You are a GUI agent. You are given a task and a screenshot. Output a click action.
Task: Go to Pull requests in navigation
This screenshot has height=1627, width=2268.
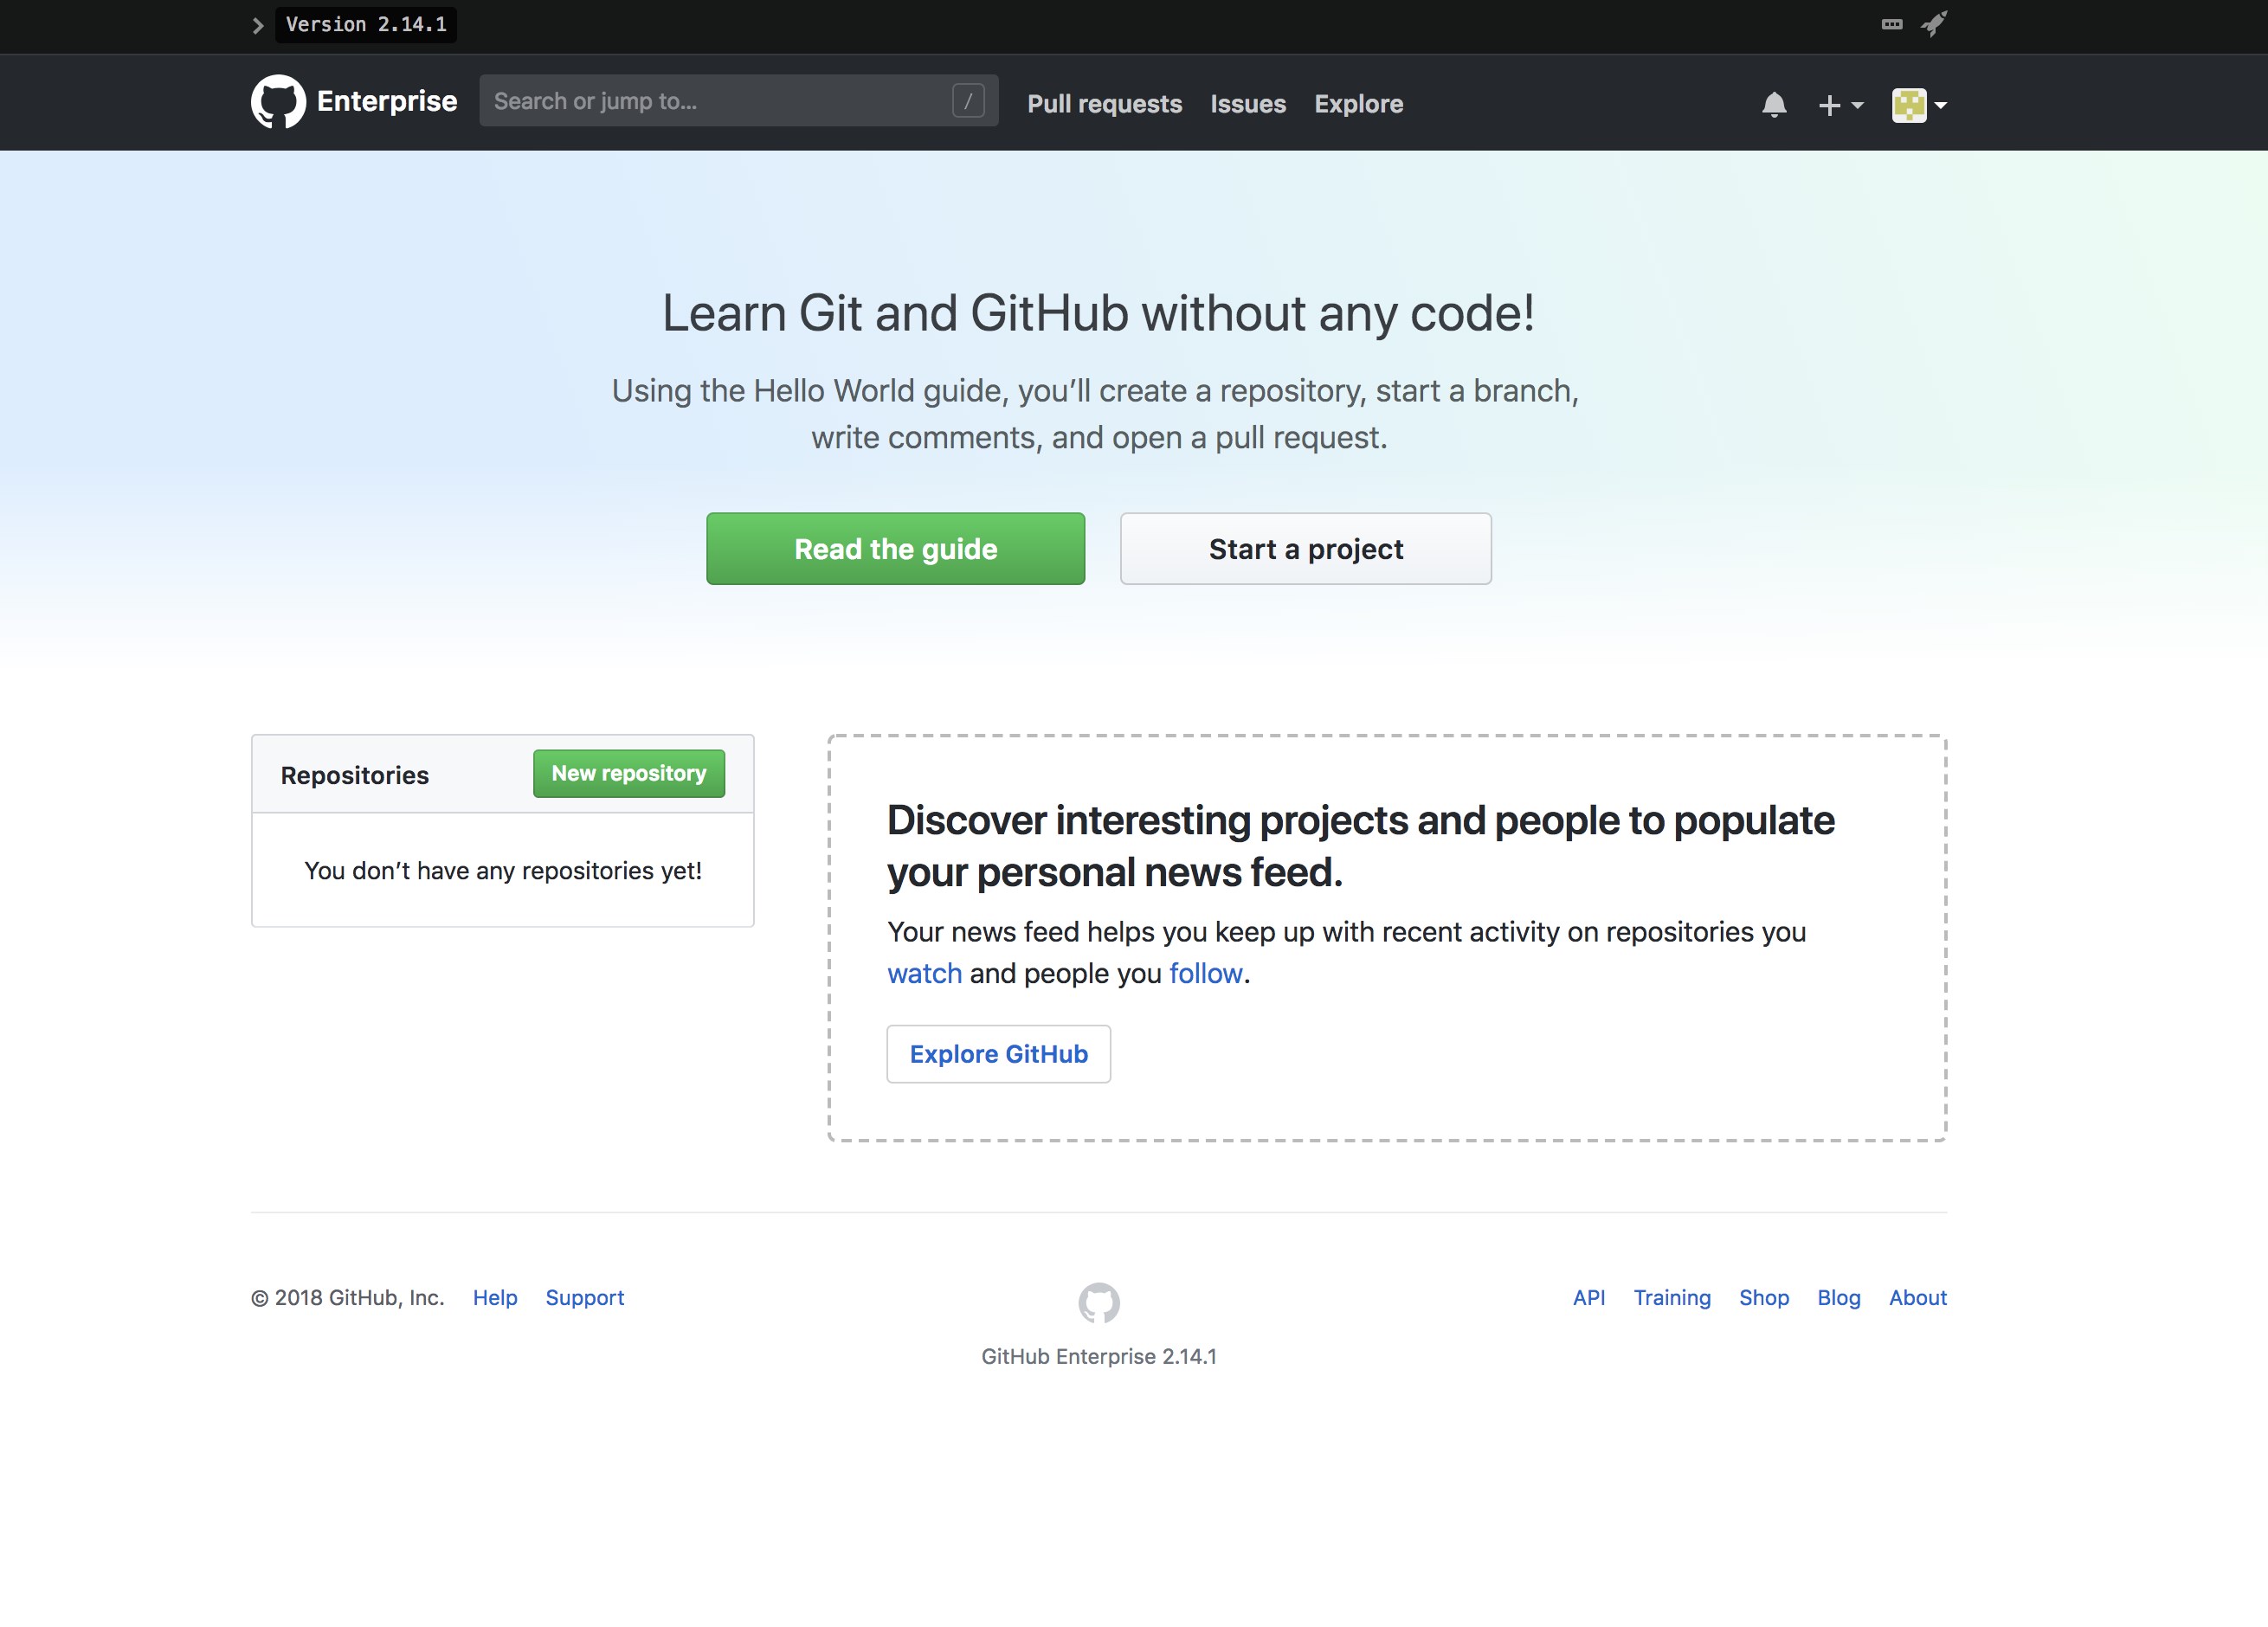1104,104
